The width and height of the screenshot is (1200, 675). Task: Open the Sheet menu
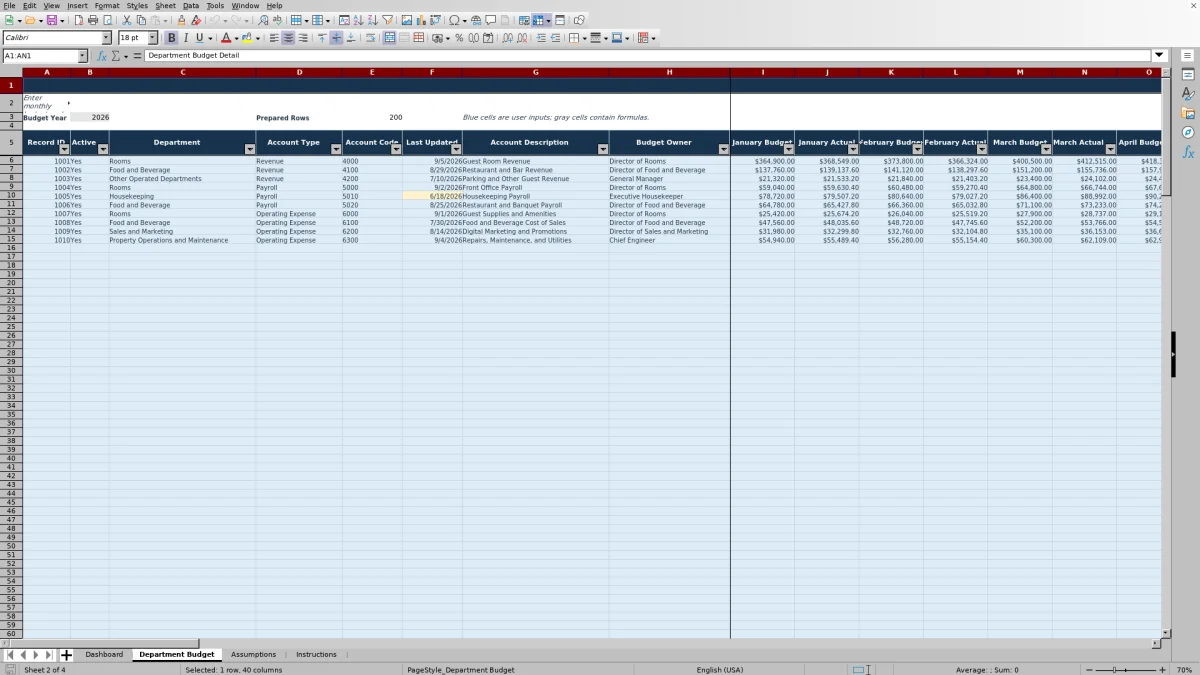click(165, 5)
